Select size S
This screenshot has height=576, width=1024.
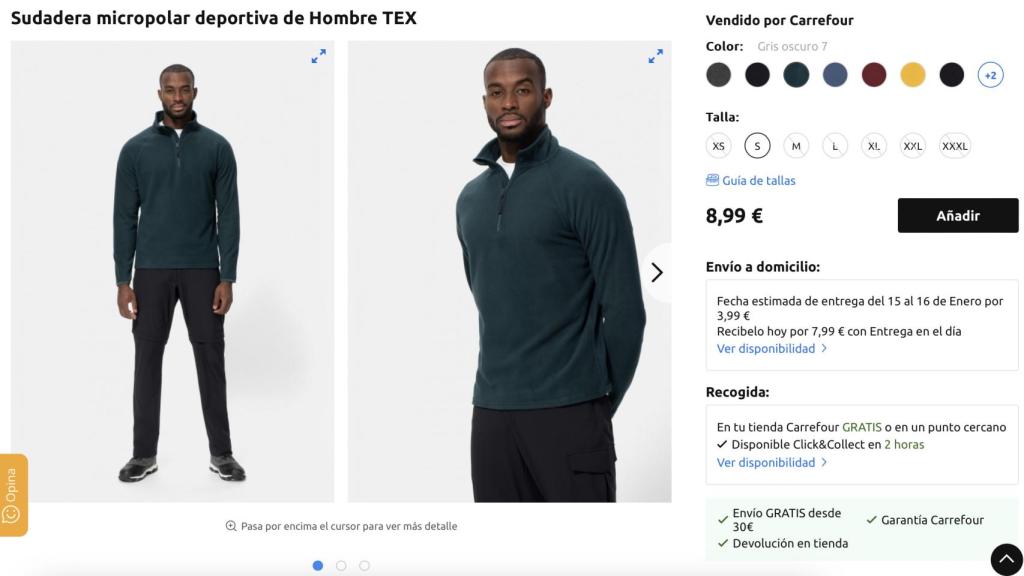(x=757, y=146)
